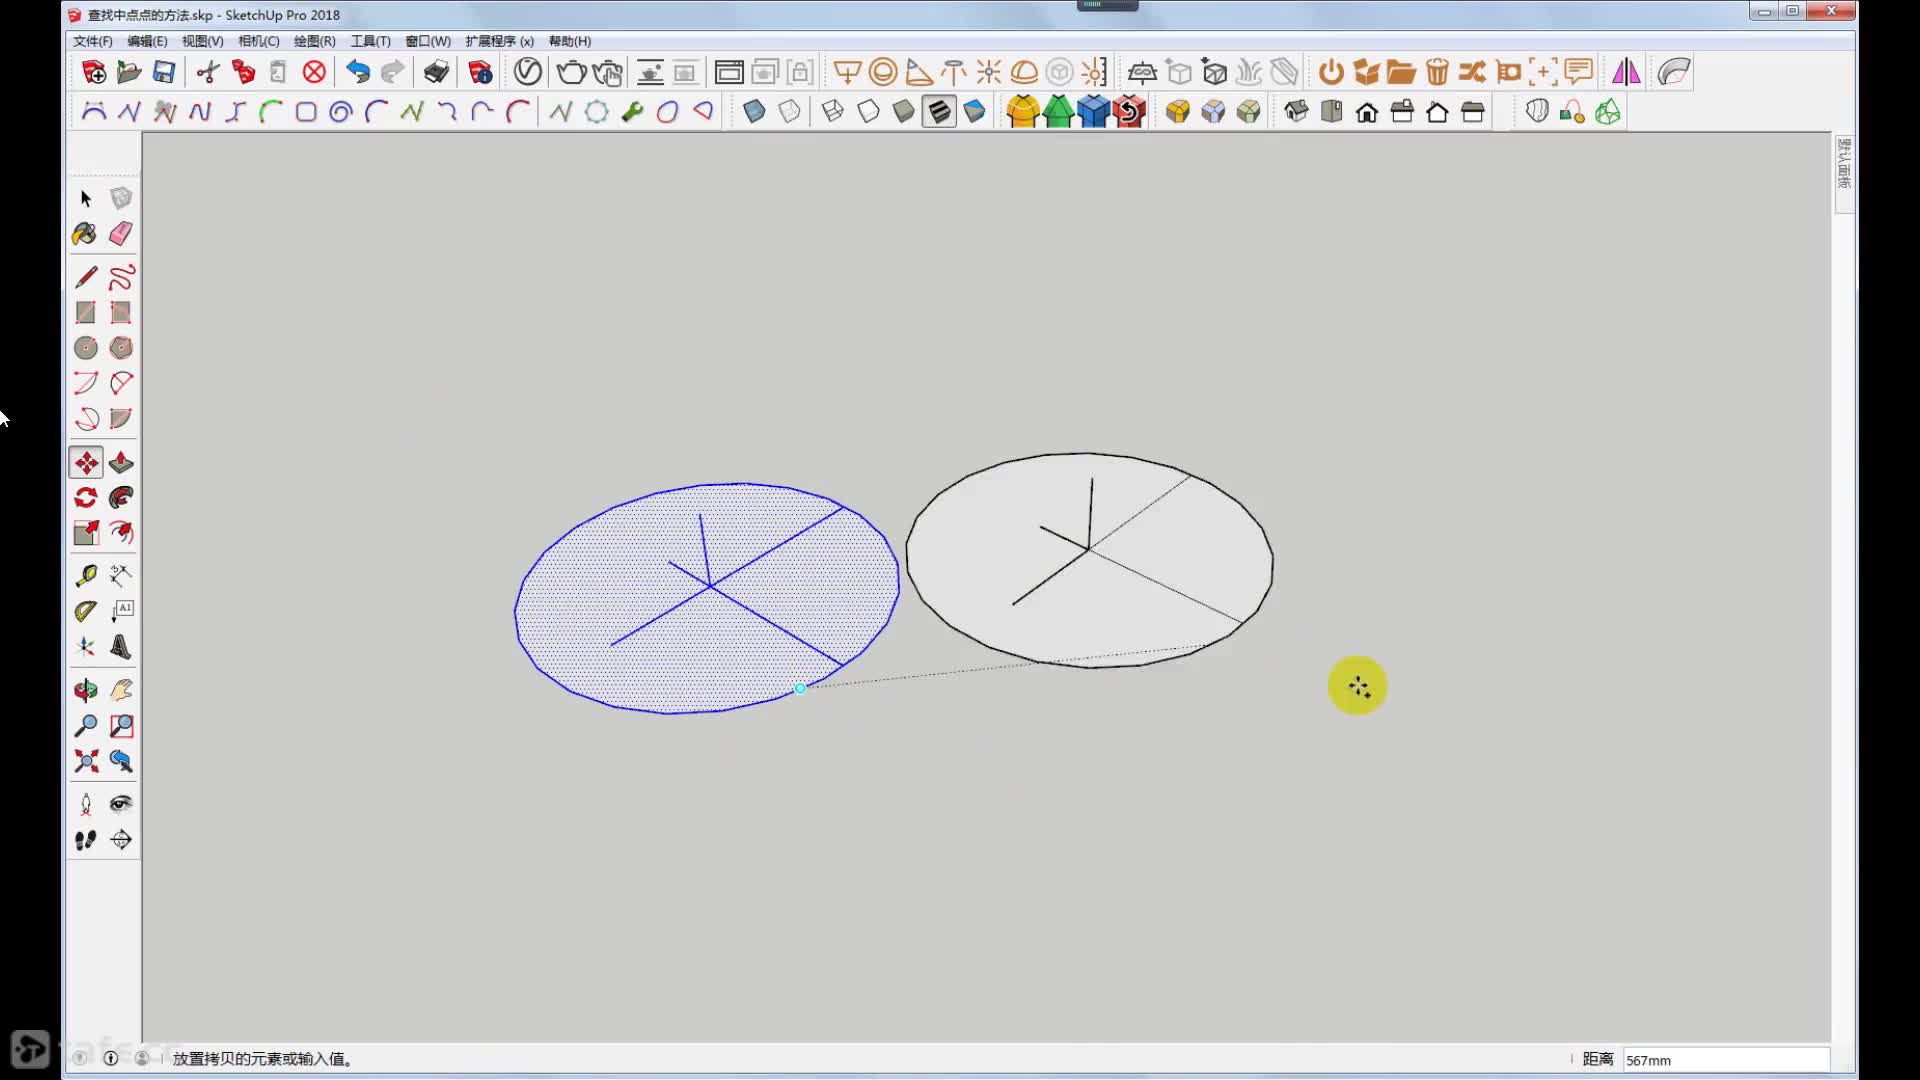Select the Push/Pull tool
The image size is (1920, 1080).
coord(121,463)
